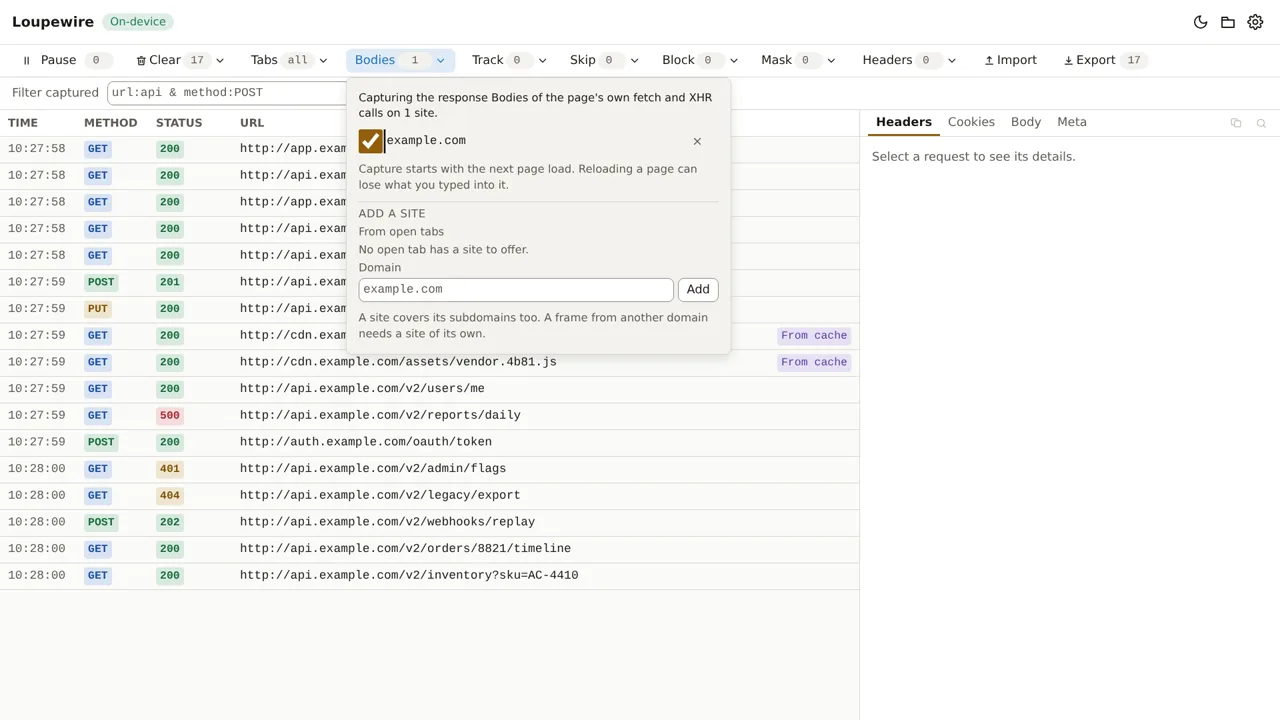This screenshot has width=1280, height=720.
Task: Select the admin/flags 401 request
Action: (x=429, y=469)
